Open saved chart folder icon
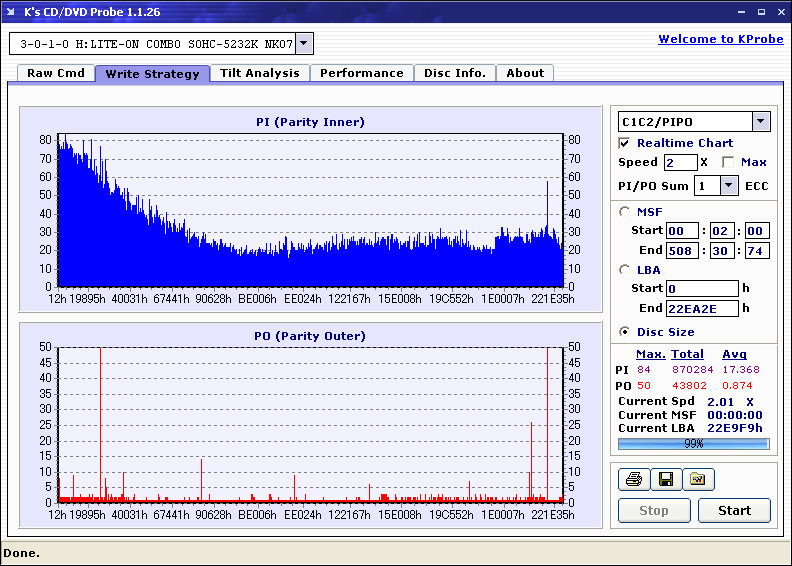Screen dimensions: 792x566 pos(698,480)
